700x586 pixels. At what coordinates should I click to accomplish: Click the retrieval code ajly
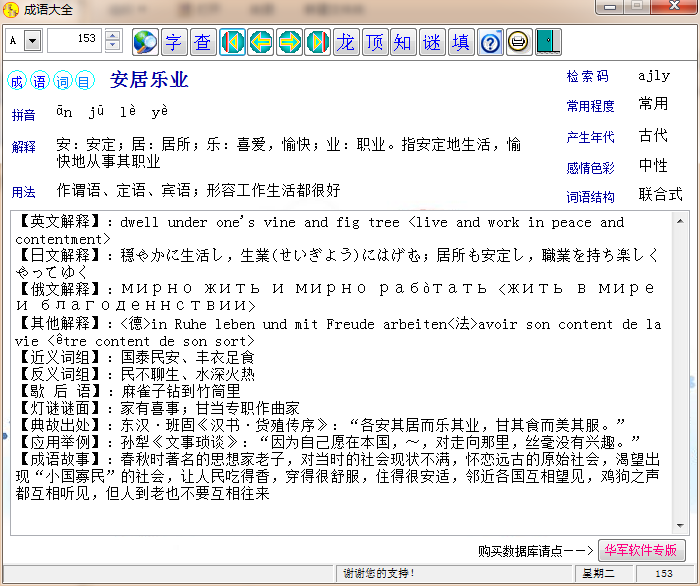point(654,76)
